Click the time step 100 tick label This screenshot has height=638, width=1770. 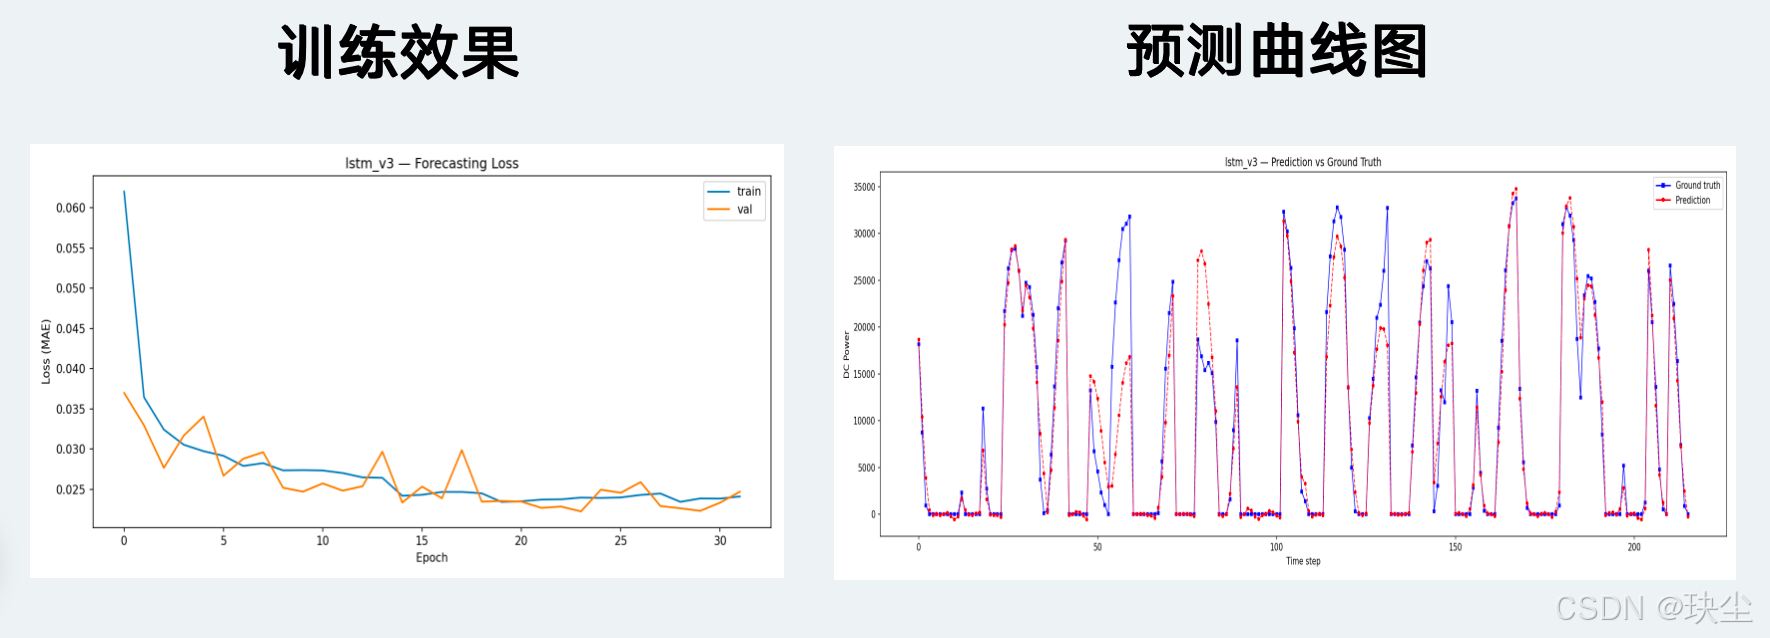[1276, 547]
